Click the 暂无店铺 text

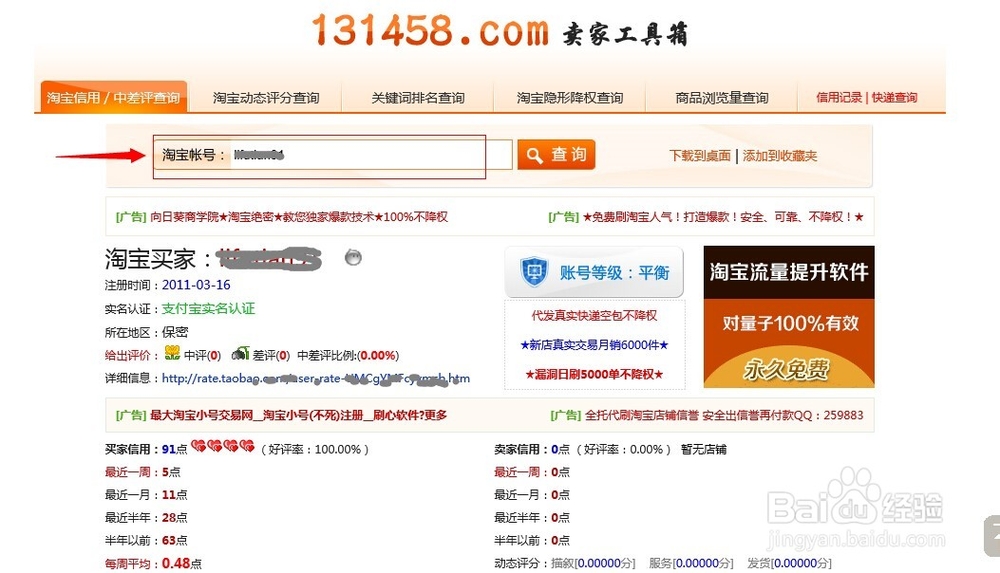tap(703, 449)
